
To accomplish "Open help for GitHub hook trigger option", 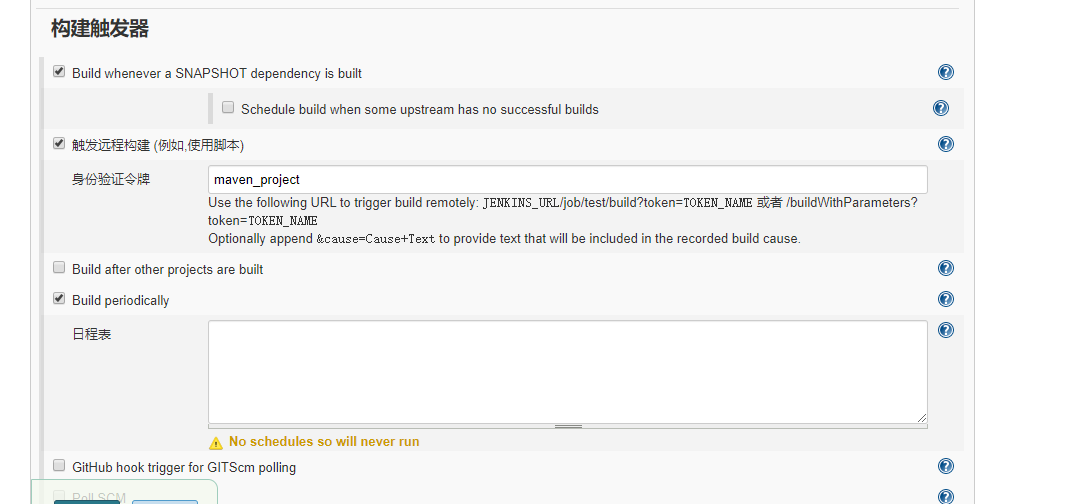I will tap(945, 466).
